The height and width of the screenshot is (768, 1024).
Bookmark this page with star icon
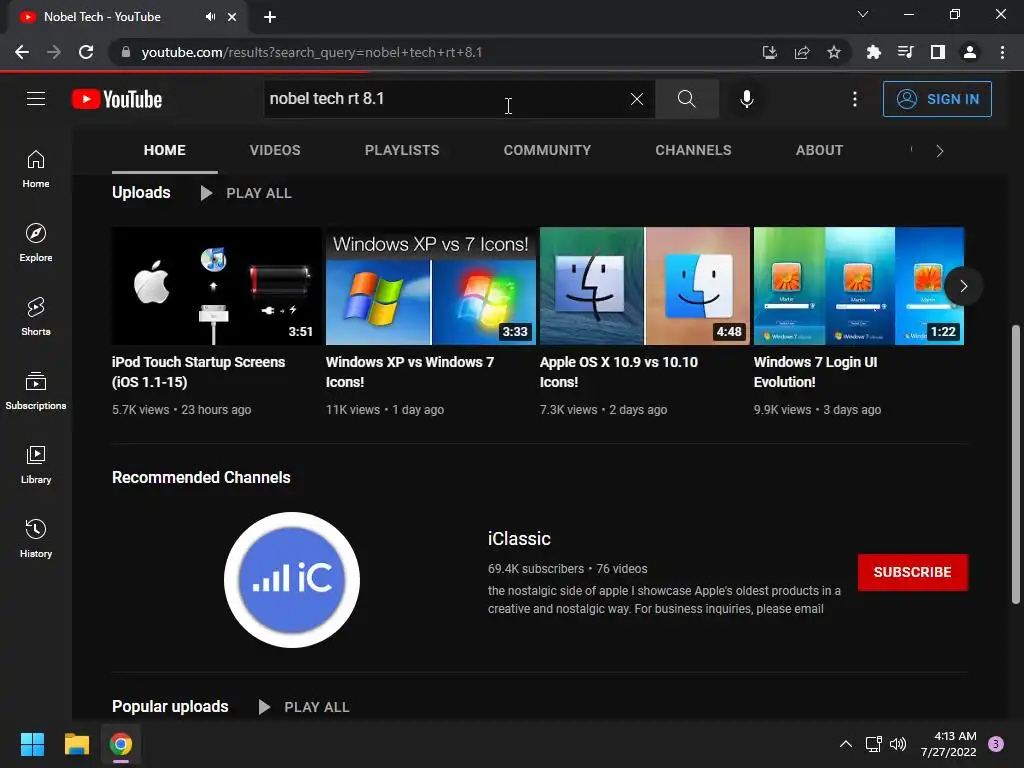834,52
